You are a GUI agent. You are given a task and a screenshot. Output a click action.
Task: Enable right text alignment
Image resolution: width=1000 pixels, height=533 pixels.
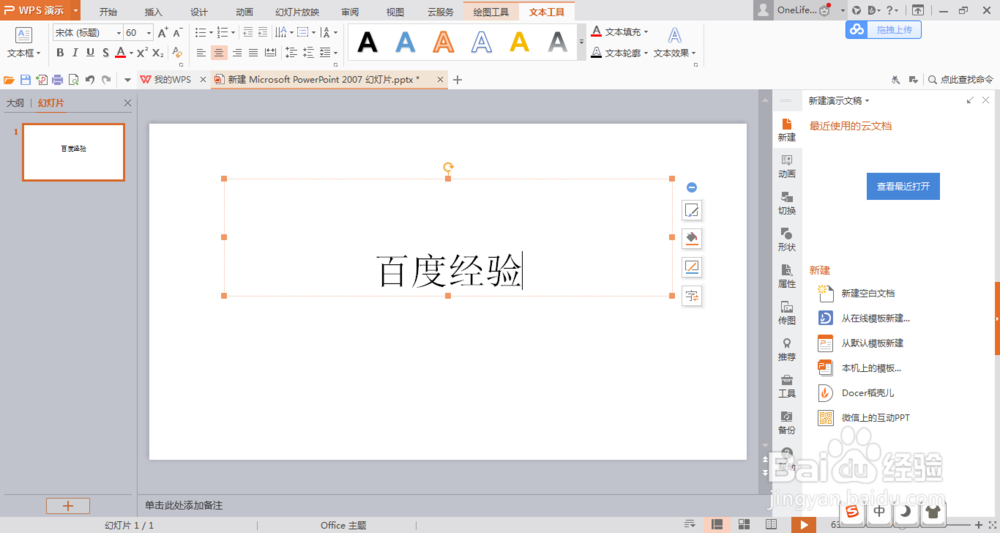point(237,53)
